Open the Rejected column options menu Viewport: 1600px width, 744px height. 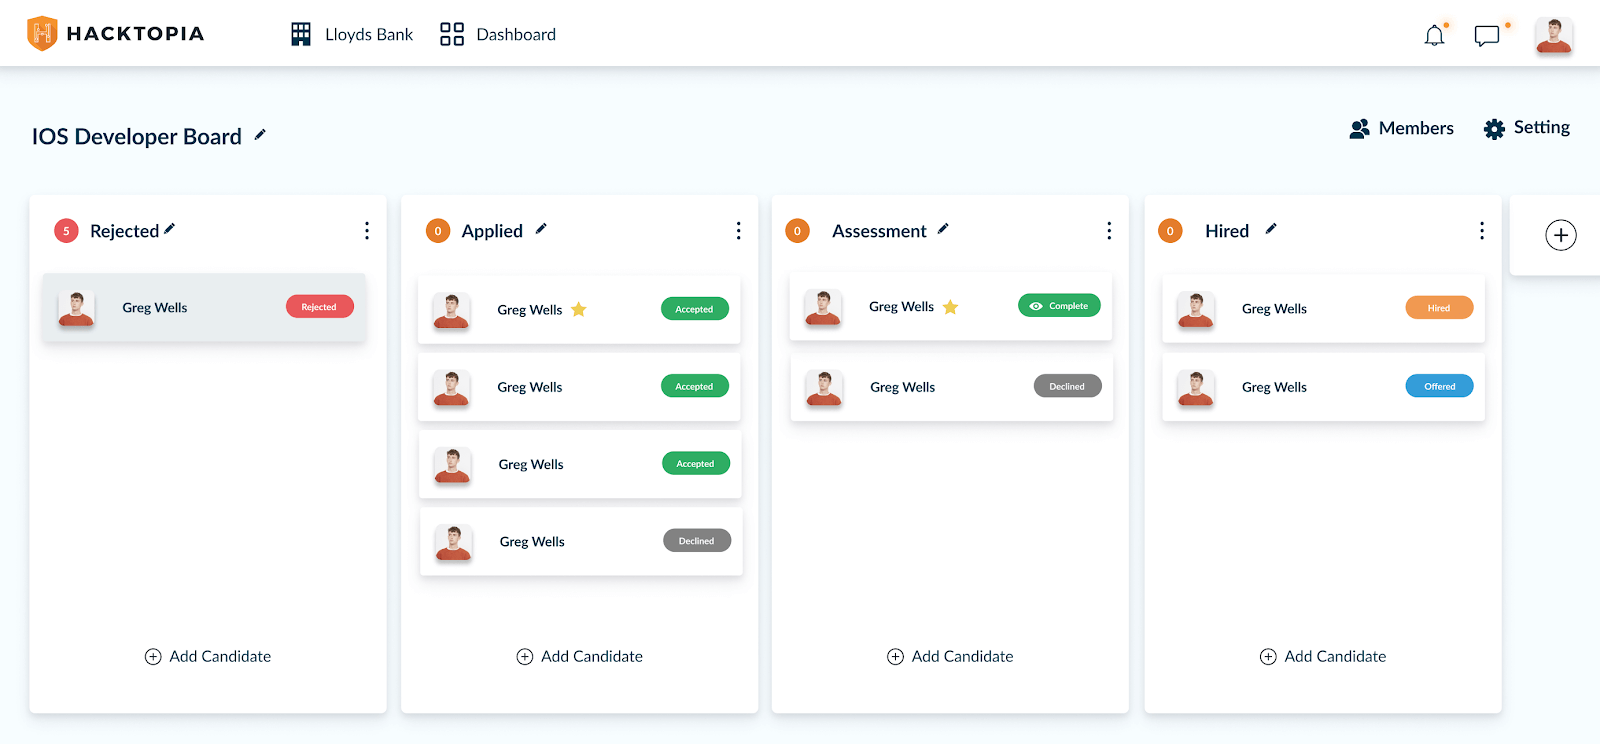[367, 231]
